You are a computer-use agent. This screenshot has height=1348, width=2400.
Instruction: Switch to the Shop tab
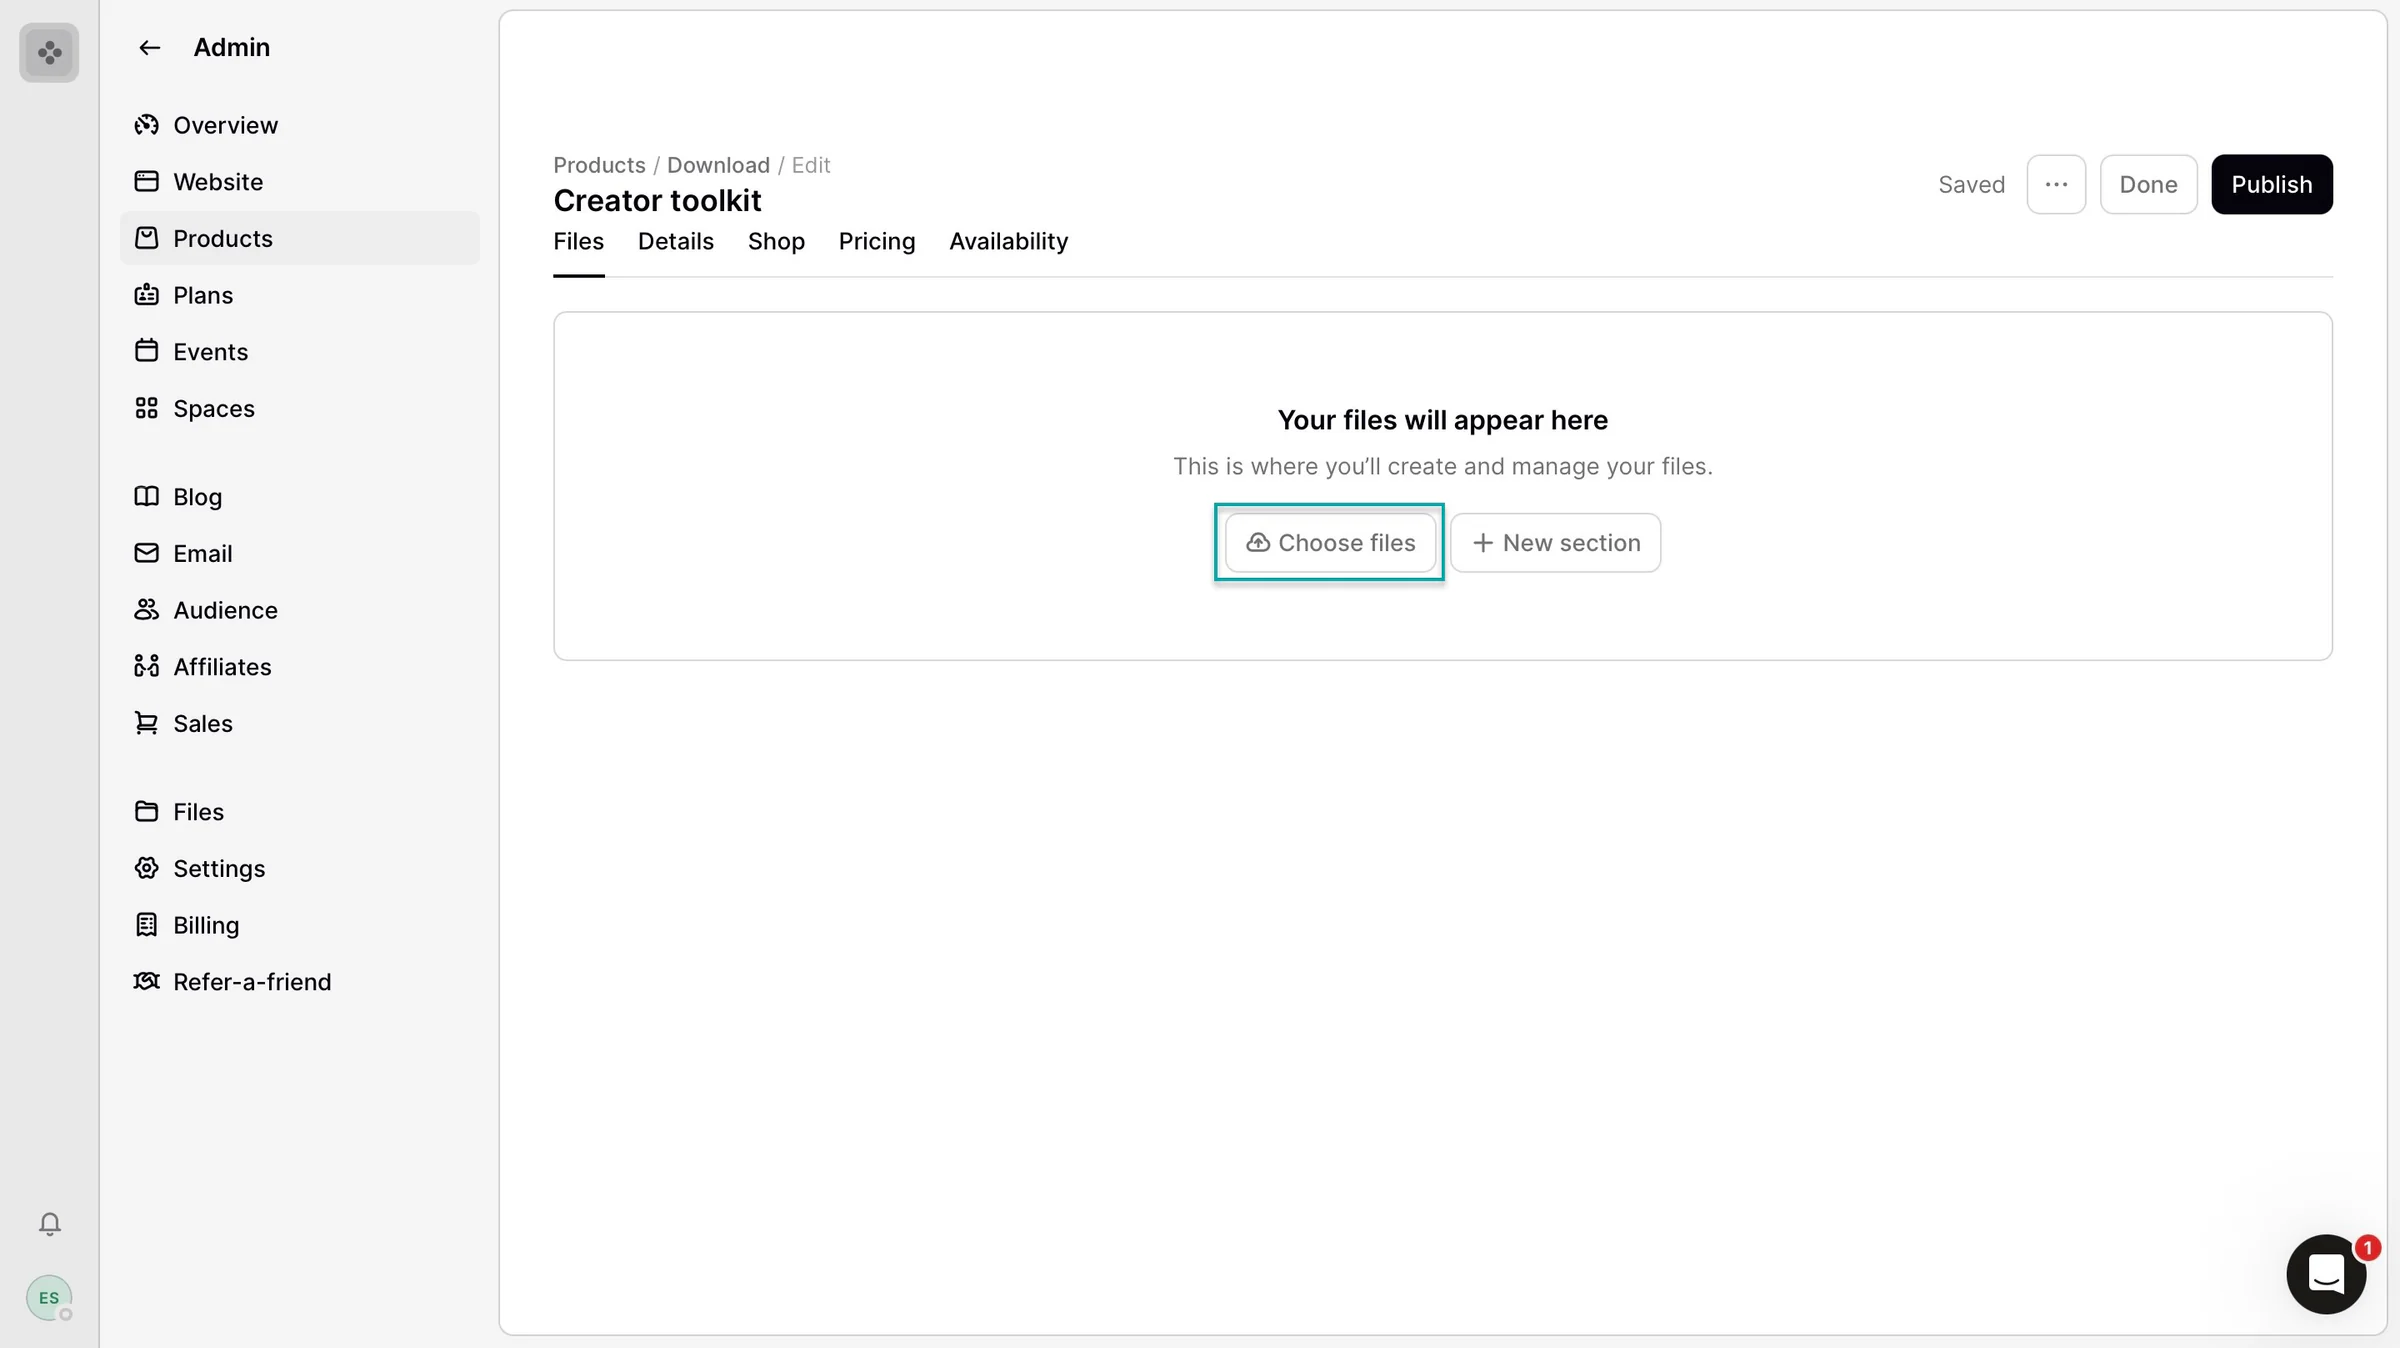pos(776,242)
